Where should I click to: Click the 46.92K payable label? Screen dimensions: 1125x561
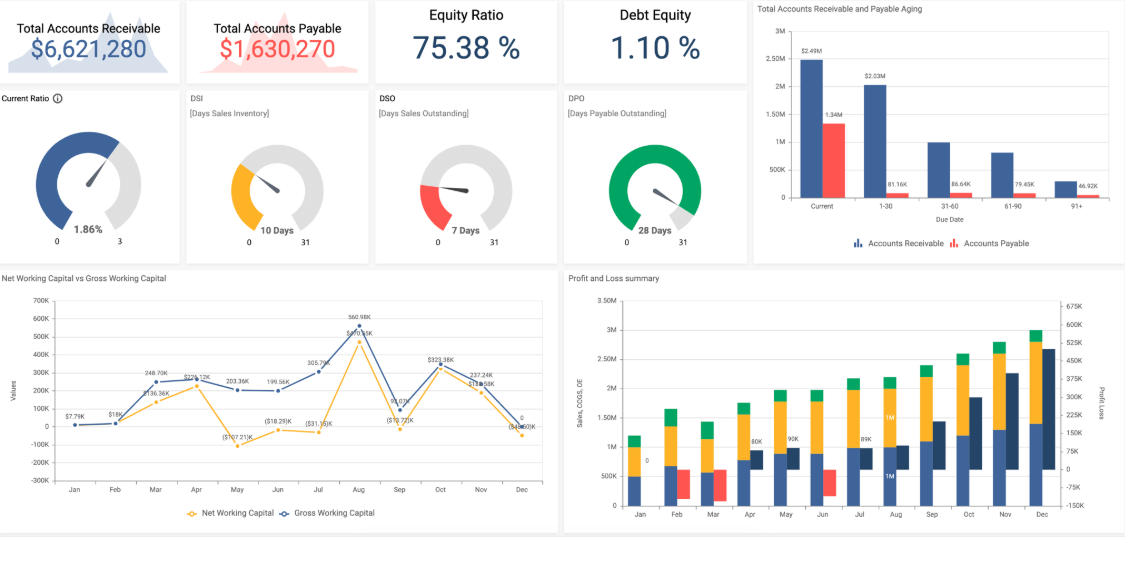[x=1088, y=185]
